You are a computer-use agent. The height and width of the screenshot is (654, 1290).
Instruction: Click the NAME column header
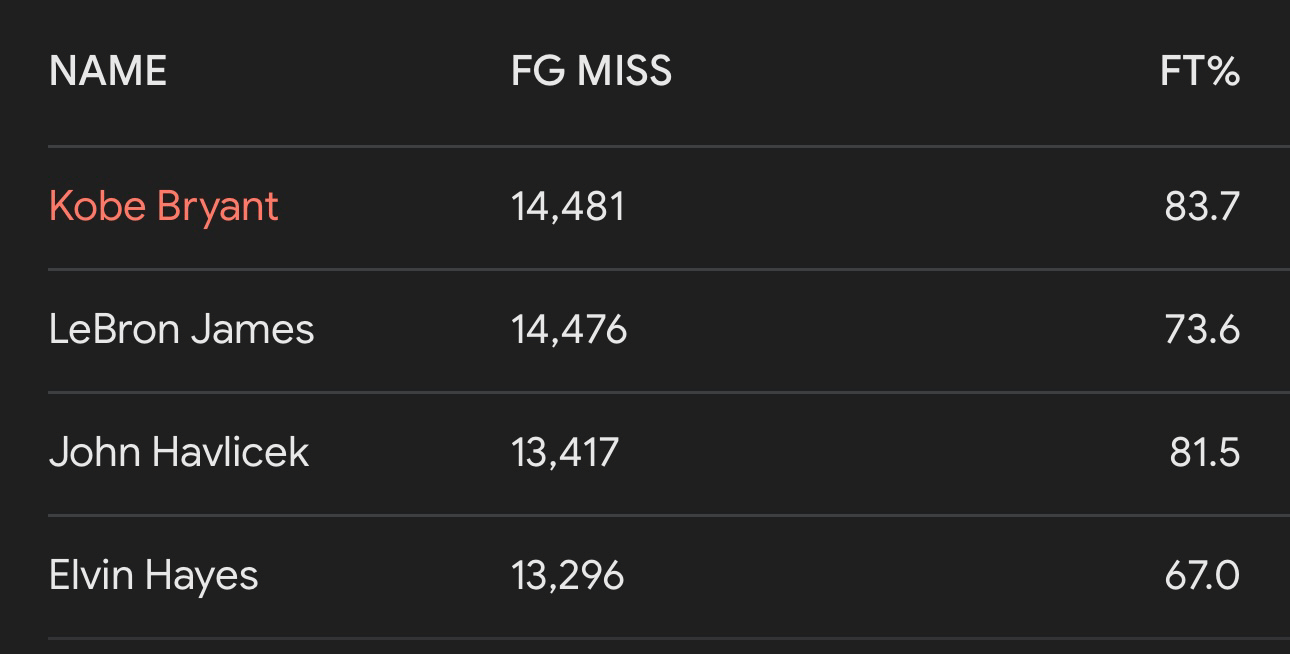(108, 71)
